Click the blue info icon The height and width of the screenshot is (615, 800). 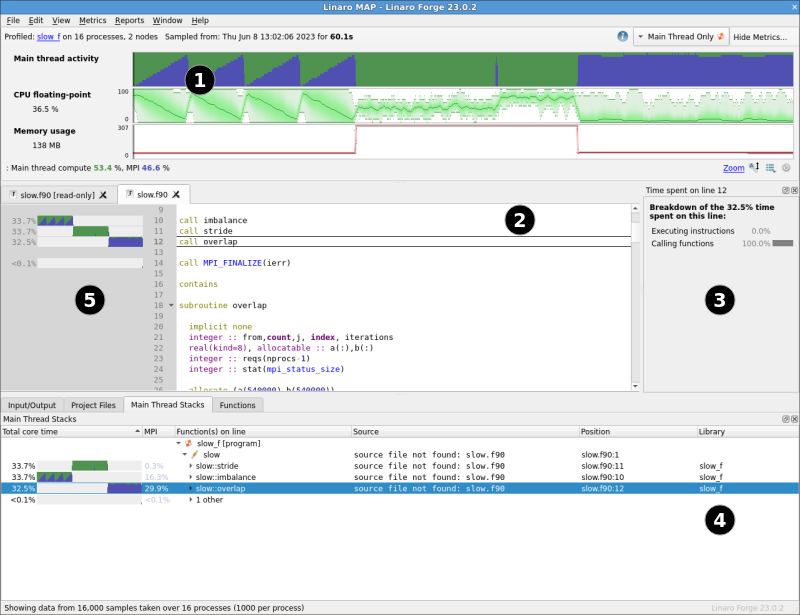[622, 36]
